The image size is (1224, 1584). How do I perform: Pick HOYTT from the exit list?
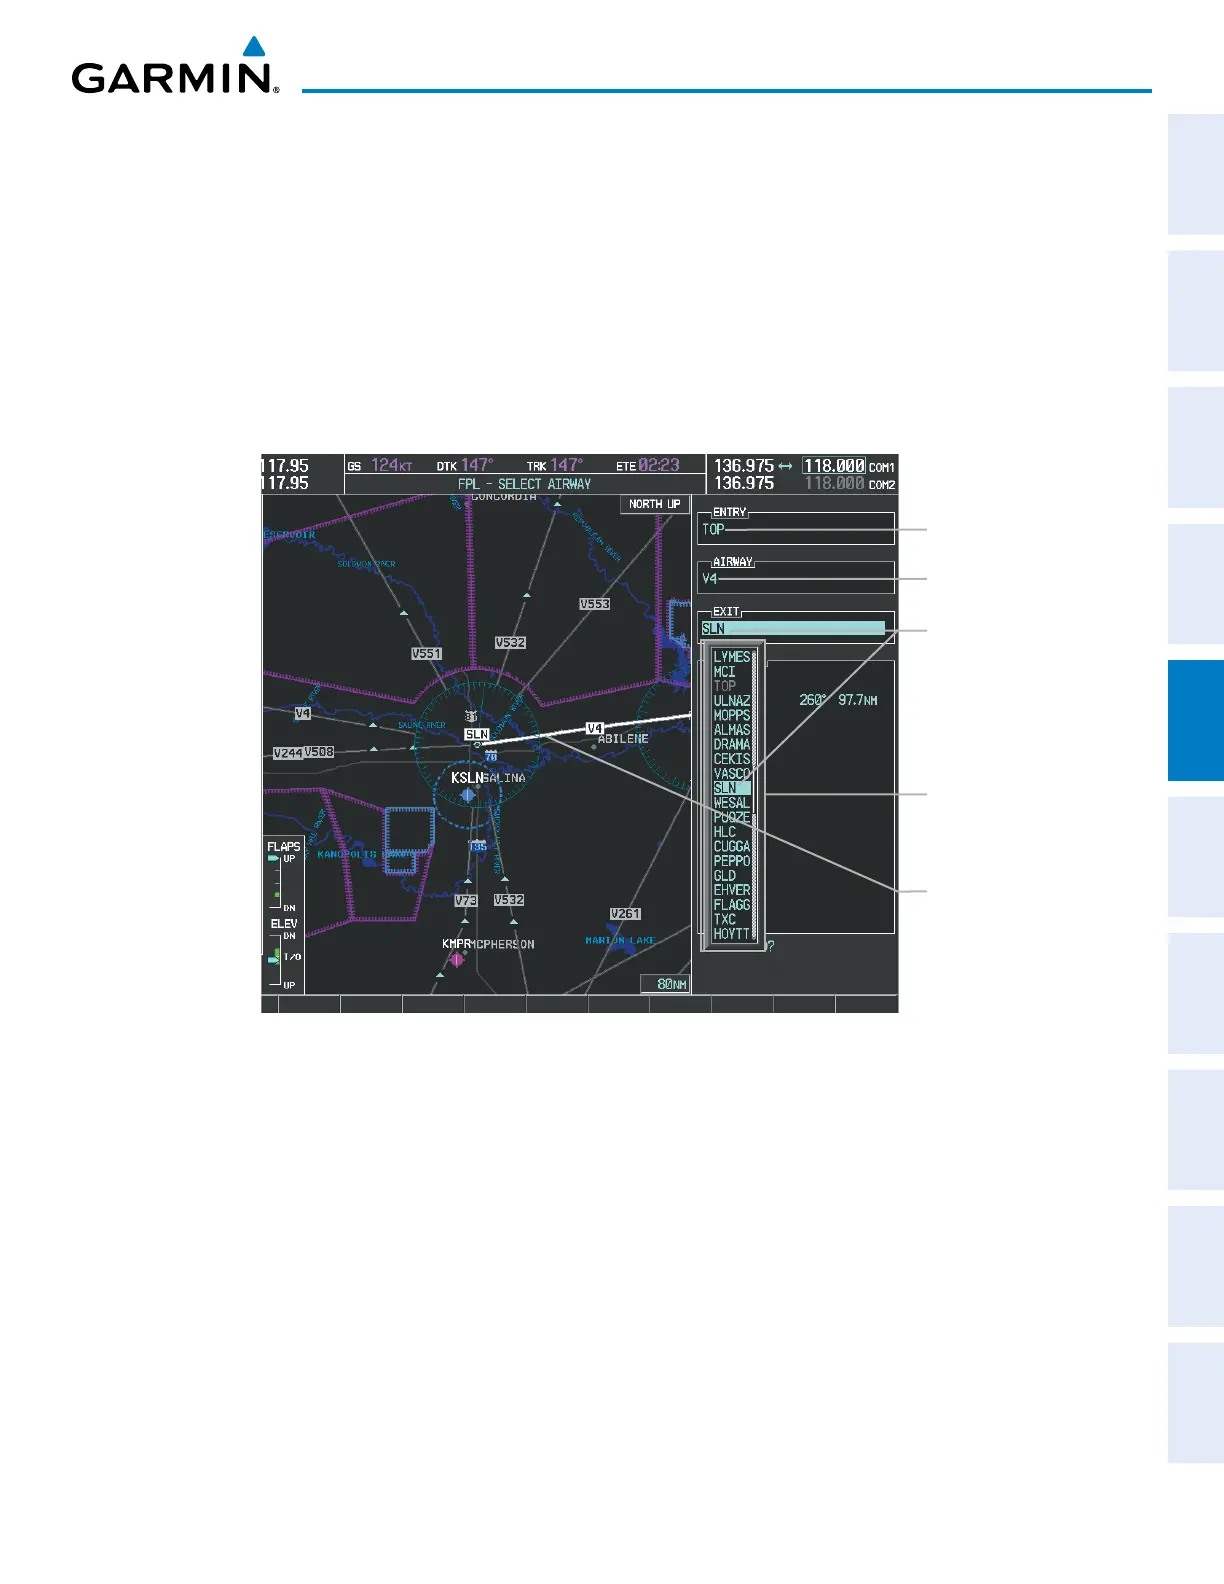[731, 933]
